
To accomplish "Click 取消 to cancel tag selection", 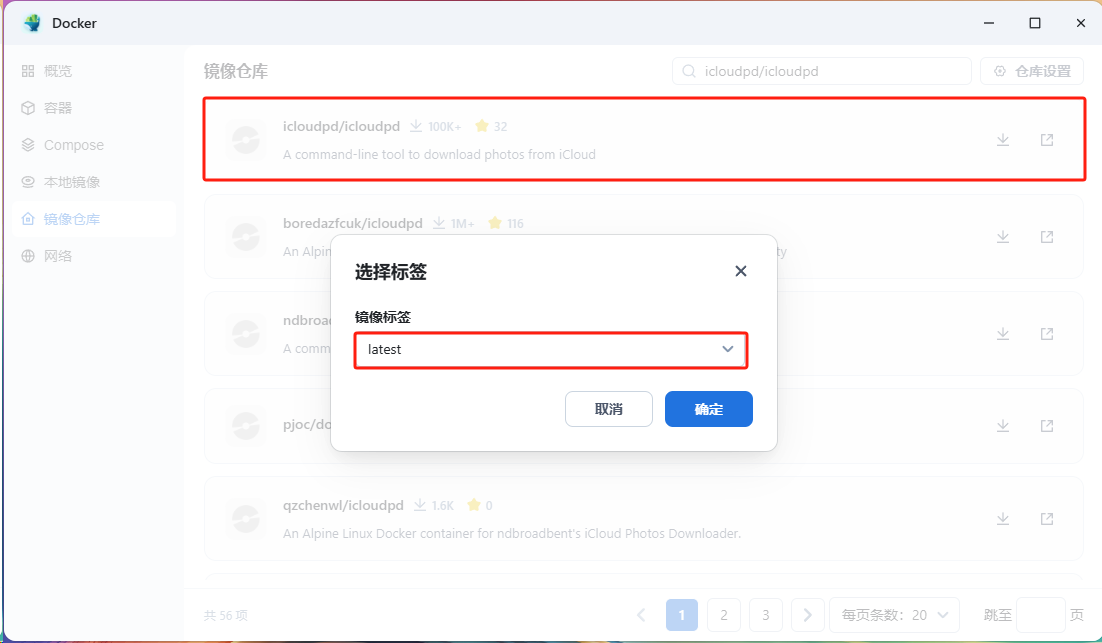I will point(609,409).
